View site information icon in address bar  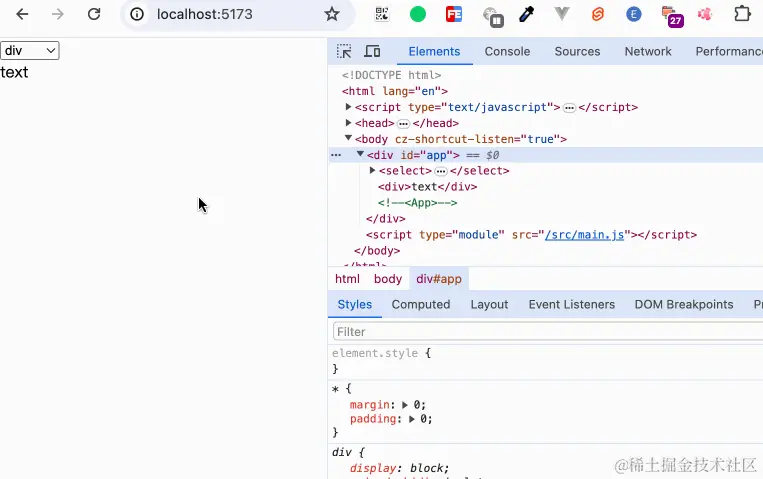(137, 14)
